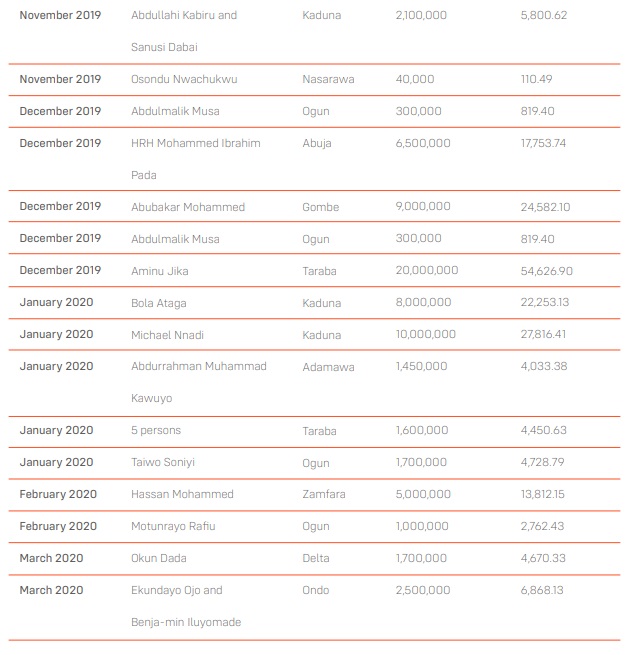The image size is (625, 655).
Task: Click the Michael Nnadi entry
Action: point(167,335)
